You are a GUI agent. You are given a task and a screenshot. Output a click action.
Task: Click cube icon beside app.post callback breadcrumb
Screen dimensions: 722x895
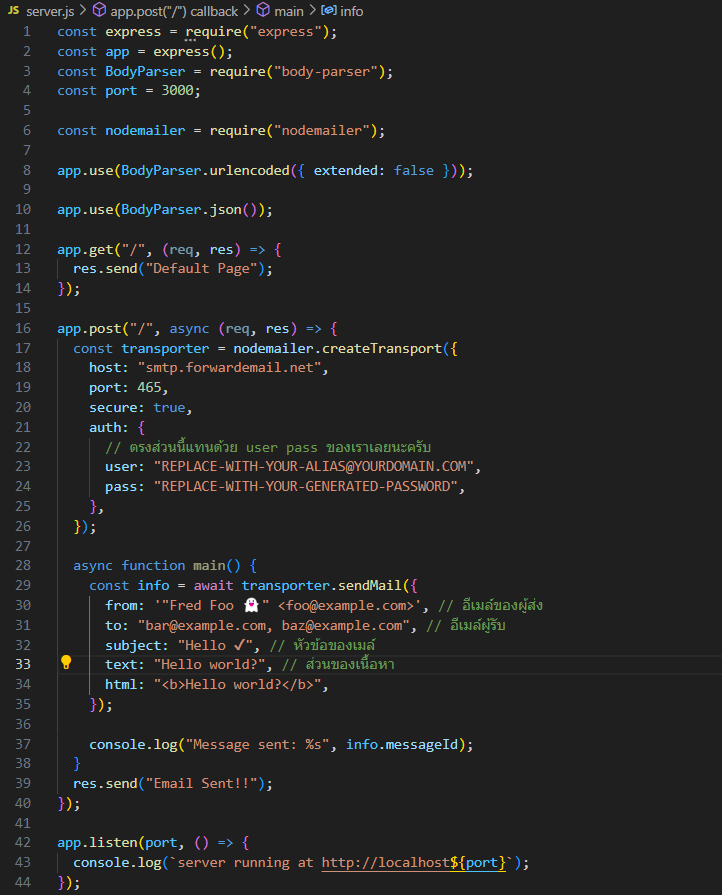99,10
